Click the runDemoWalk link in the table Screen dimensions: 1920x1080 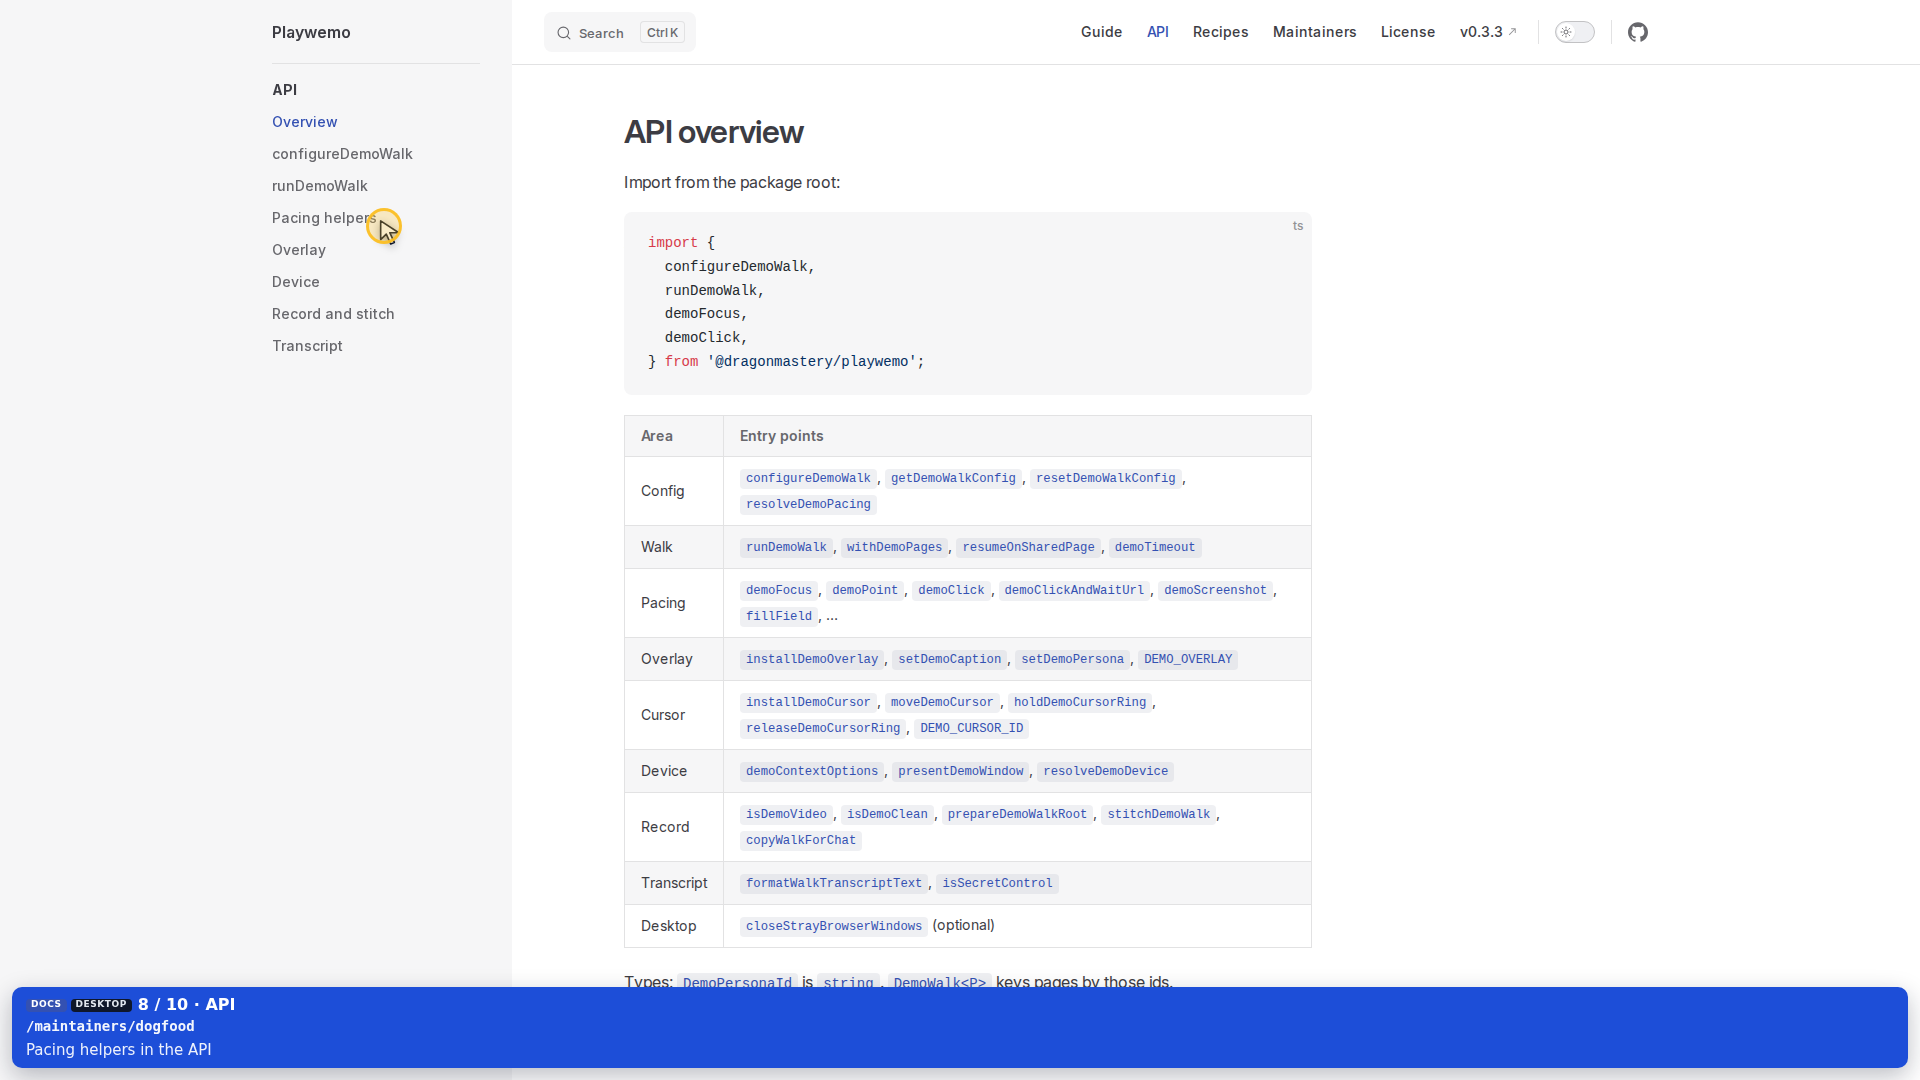(x=786, y=547)
